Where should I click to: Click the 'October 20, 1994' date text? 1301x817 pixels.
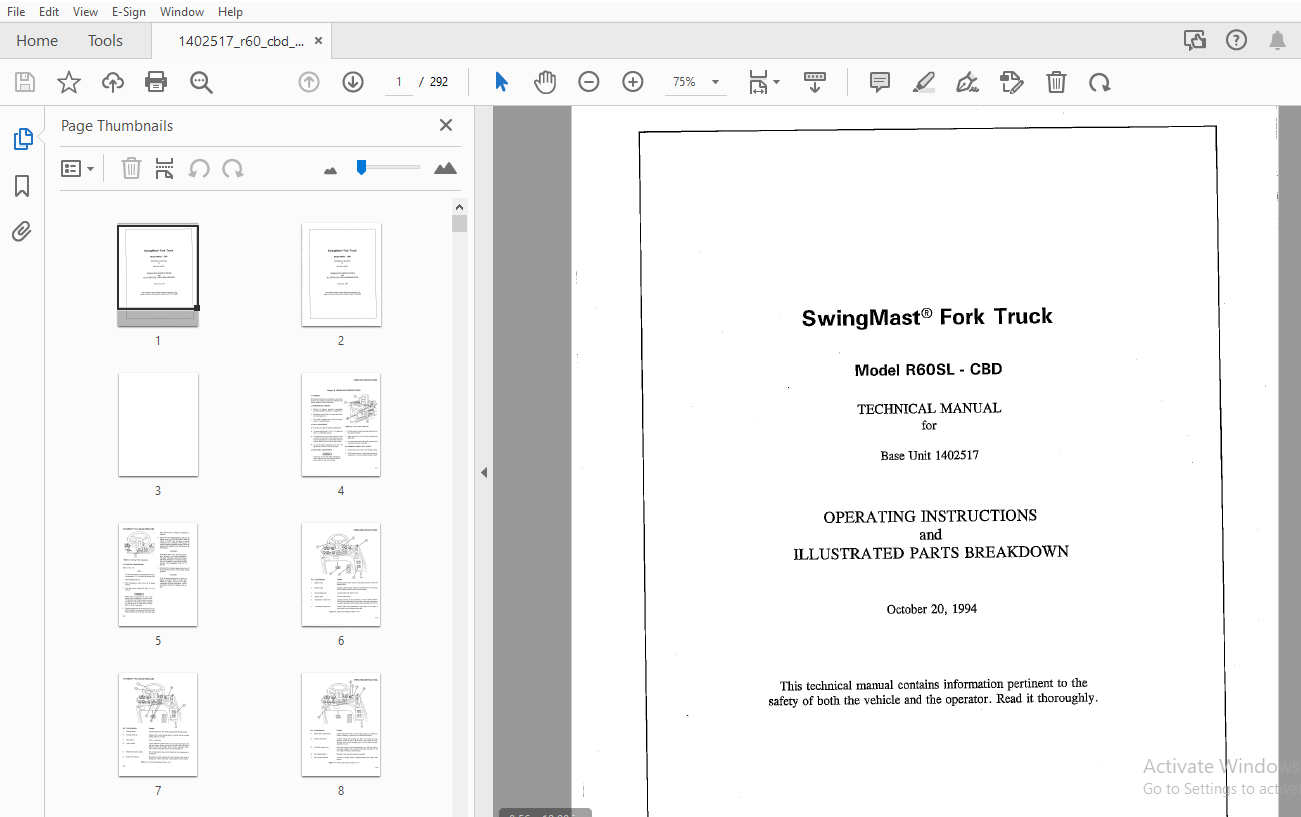click(x=931, y=609)
